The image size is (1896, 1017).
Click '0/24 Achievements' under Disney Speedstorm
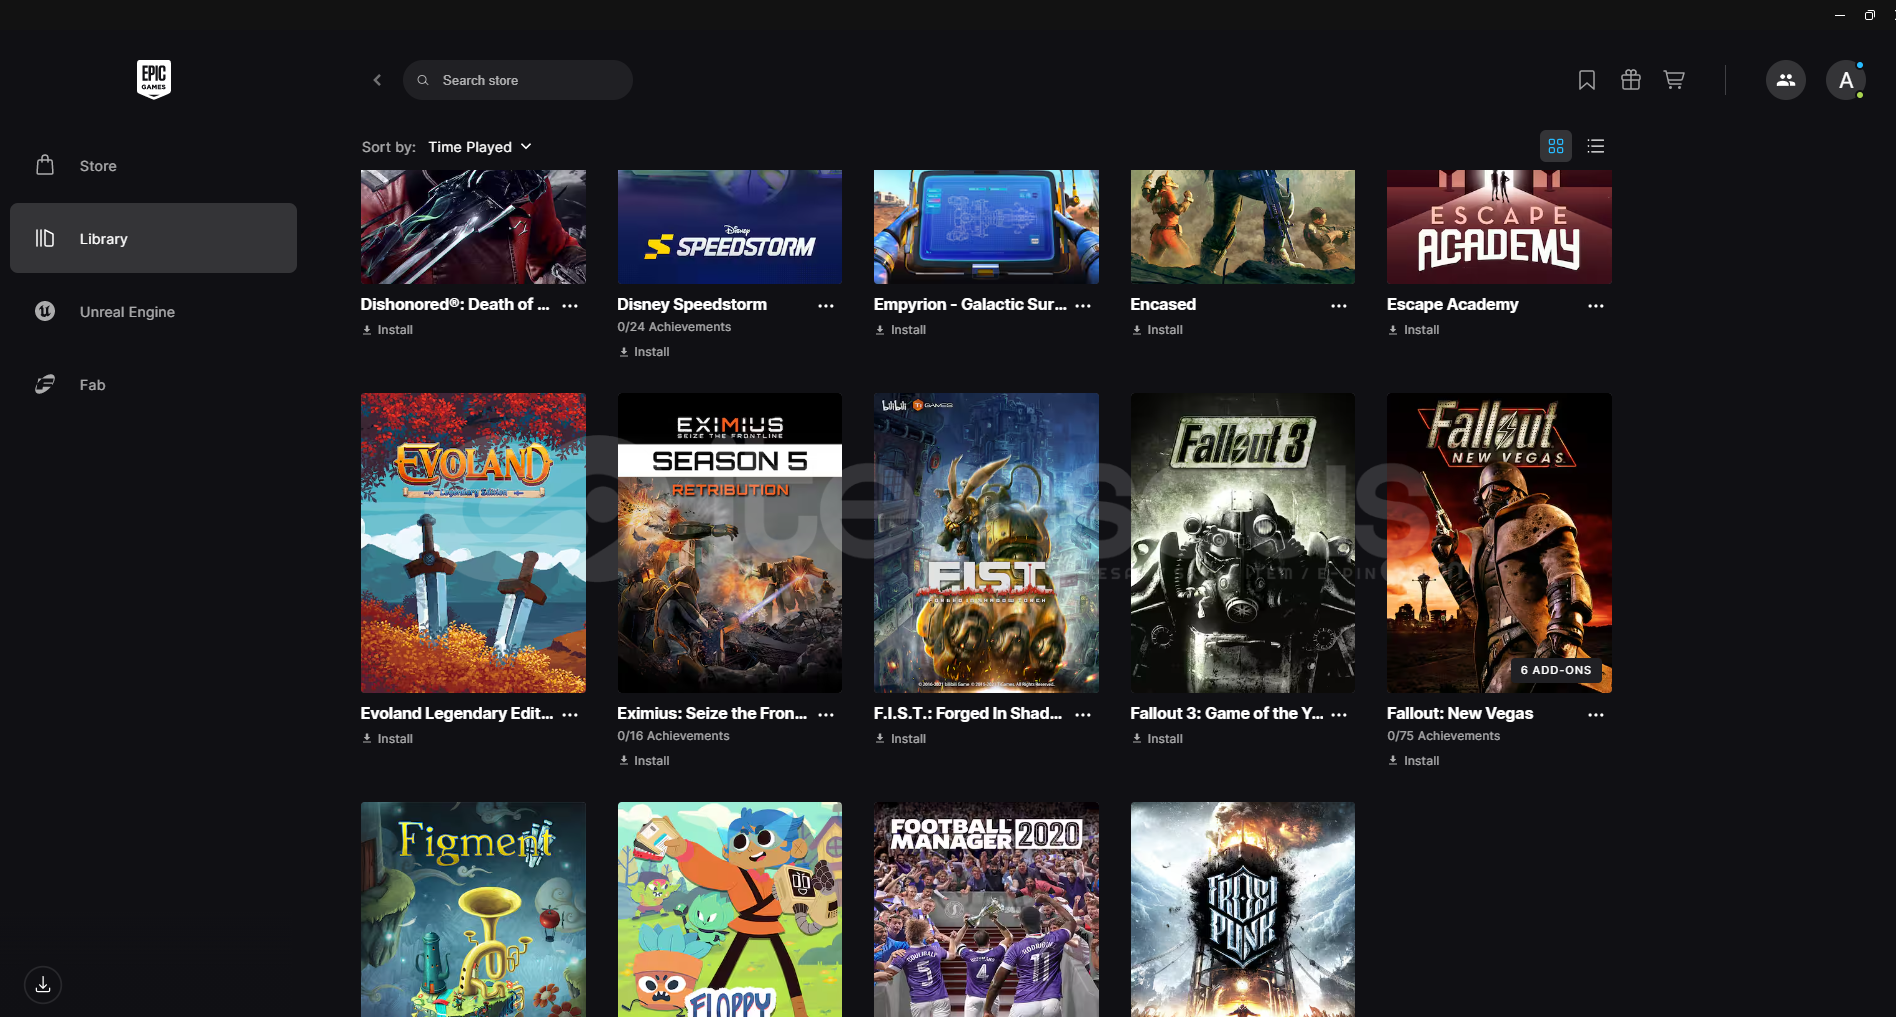click(x=674, y=327)
